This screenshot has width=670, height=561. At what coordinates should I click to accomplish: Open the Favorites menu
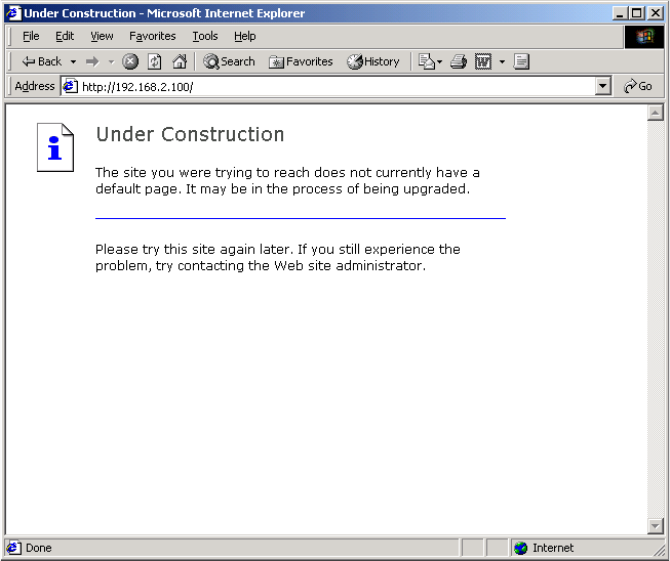point(153,36)
